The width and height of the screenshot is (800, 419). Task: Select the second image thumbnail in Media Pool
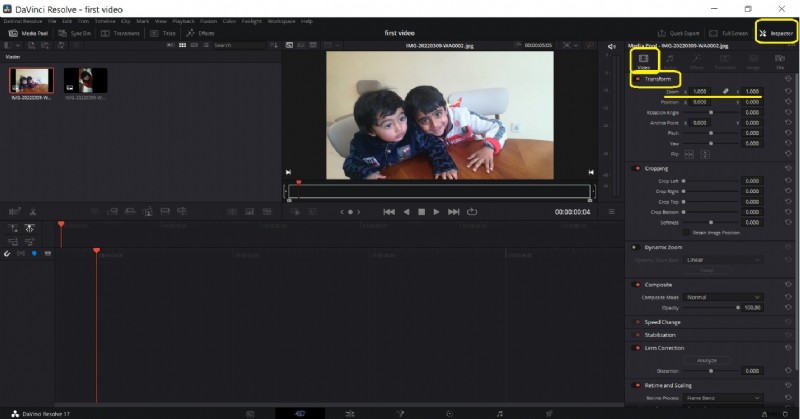coord(85,81)
